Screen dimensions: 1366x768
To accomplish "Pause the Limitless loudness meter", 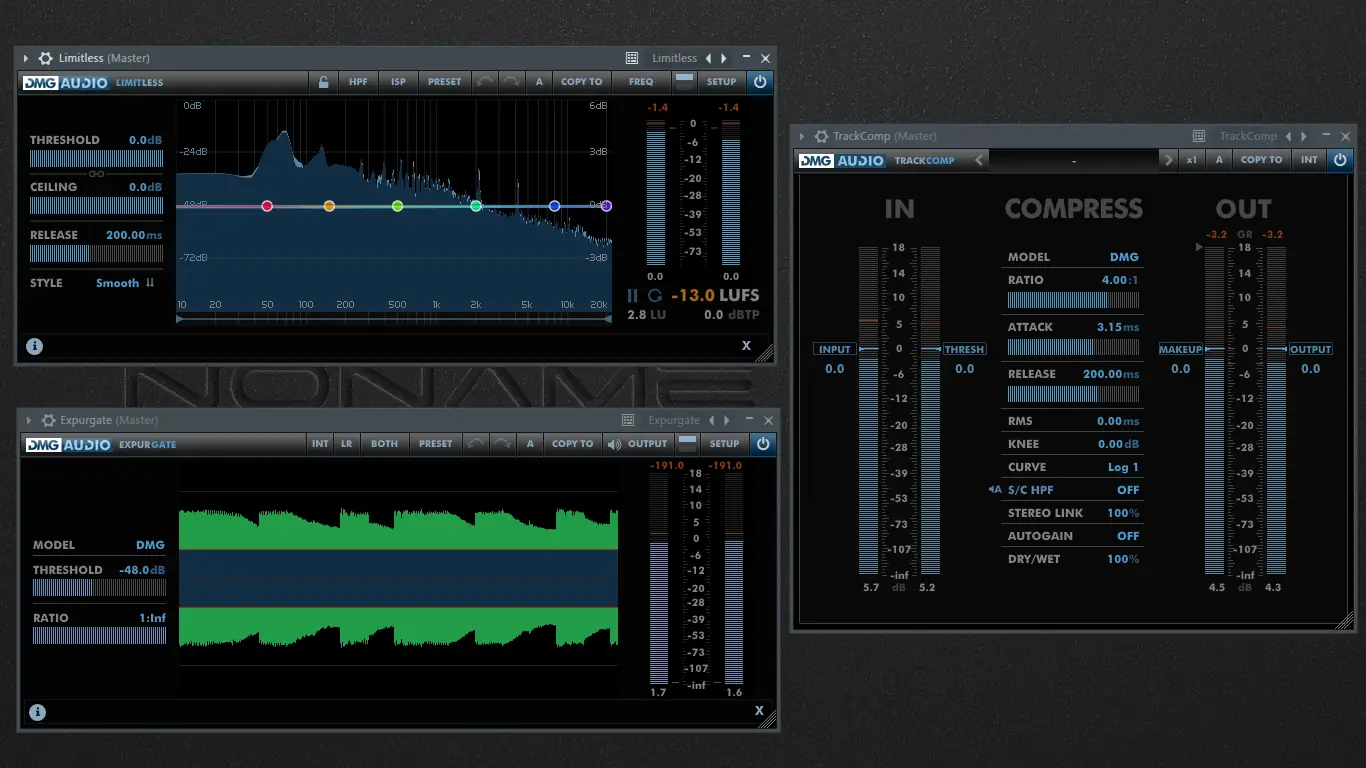I will point(632,295).
